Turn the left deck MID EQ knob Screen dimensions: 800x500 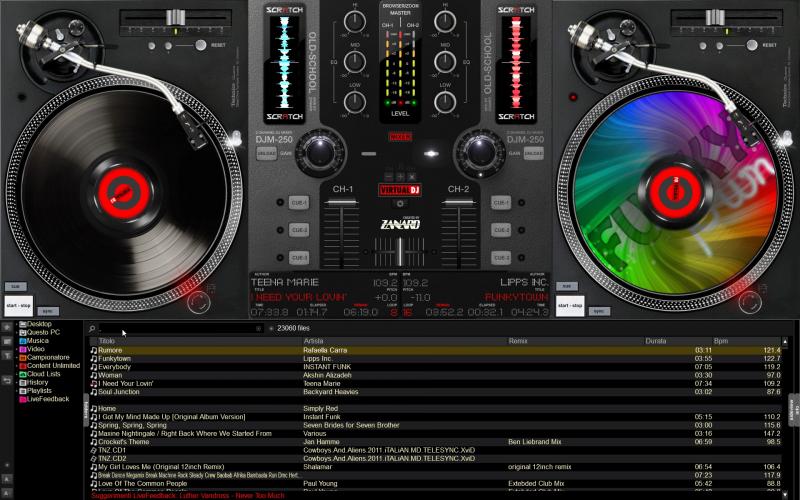(355, 62)
